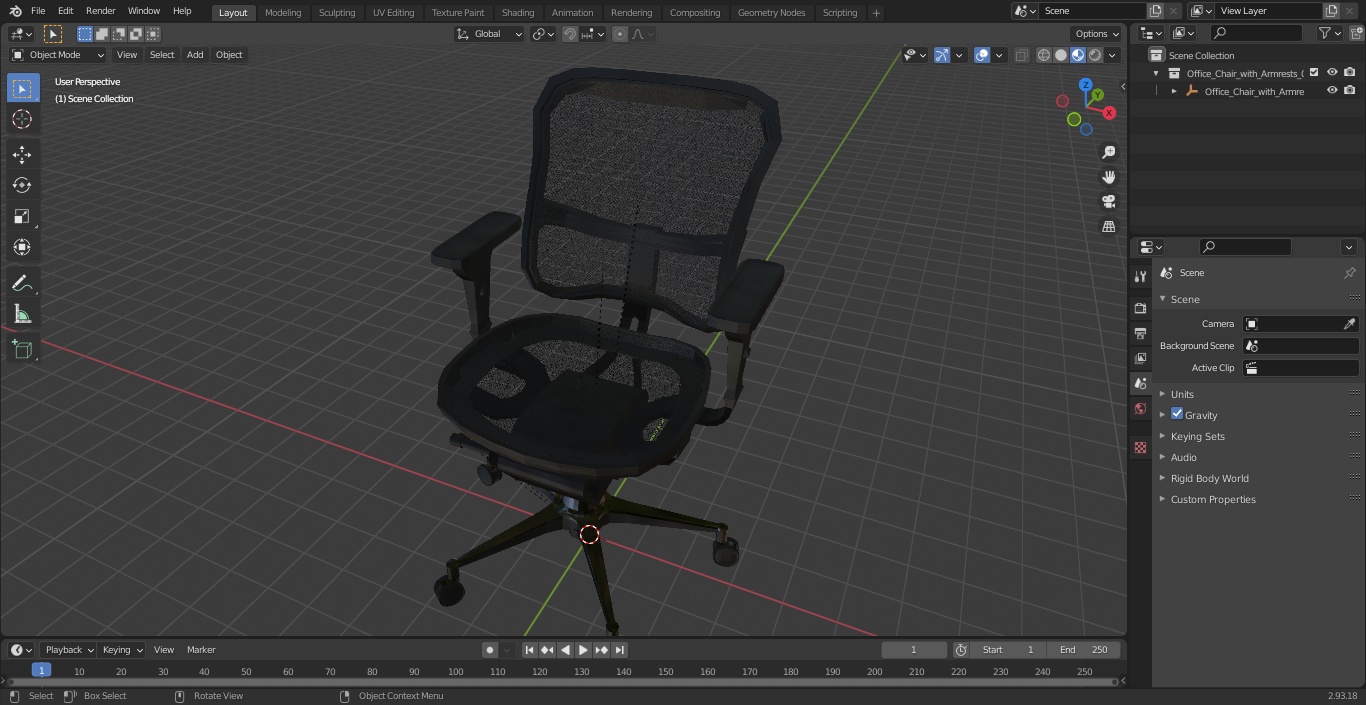Click the outliner search field
This screenshot has width=1366, height=705.
pyautogui.click(x=1255, y=33)
